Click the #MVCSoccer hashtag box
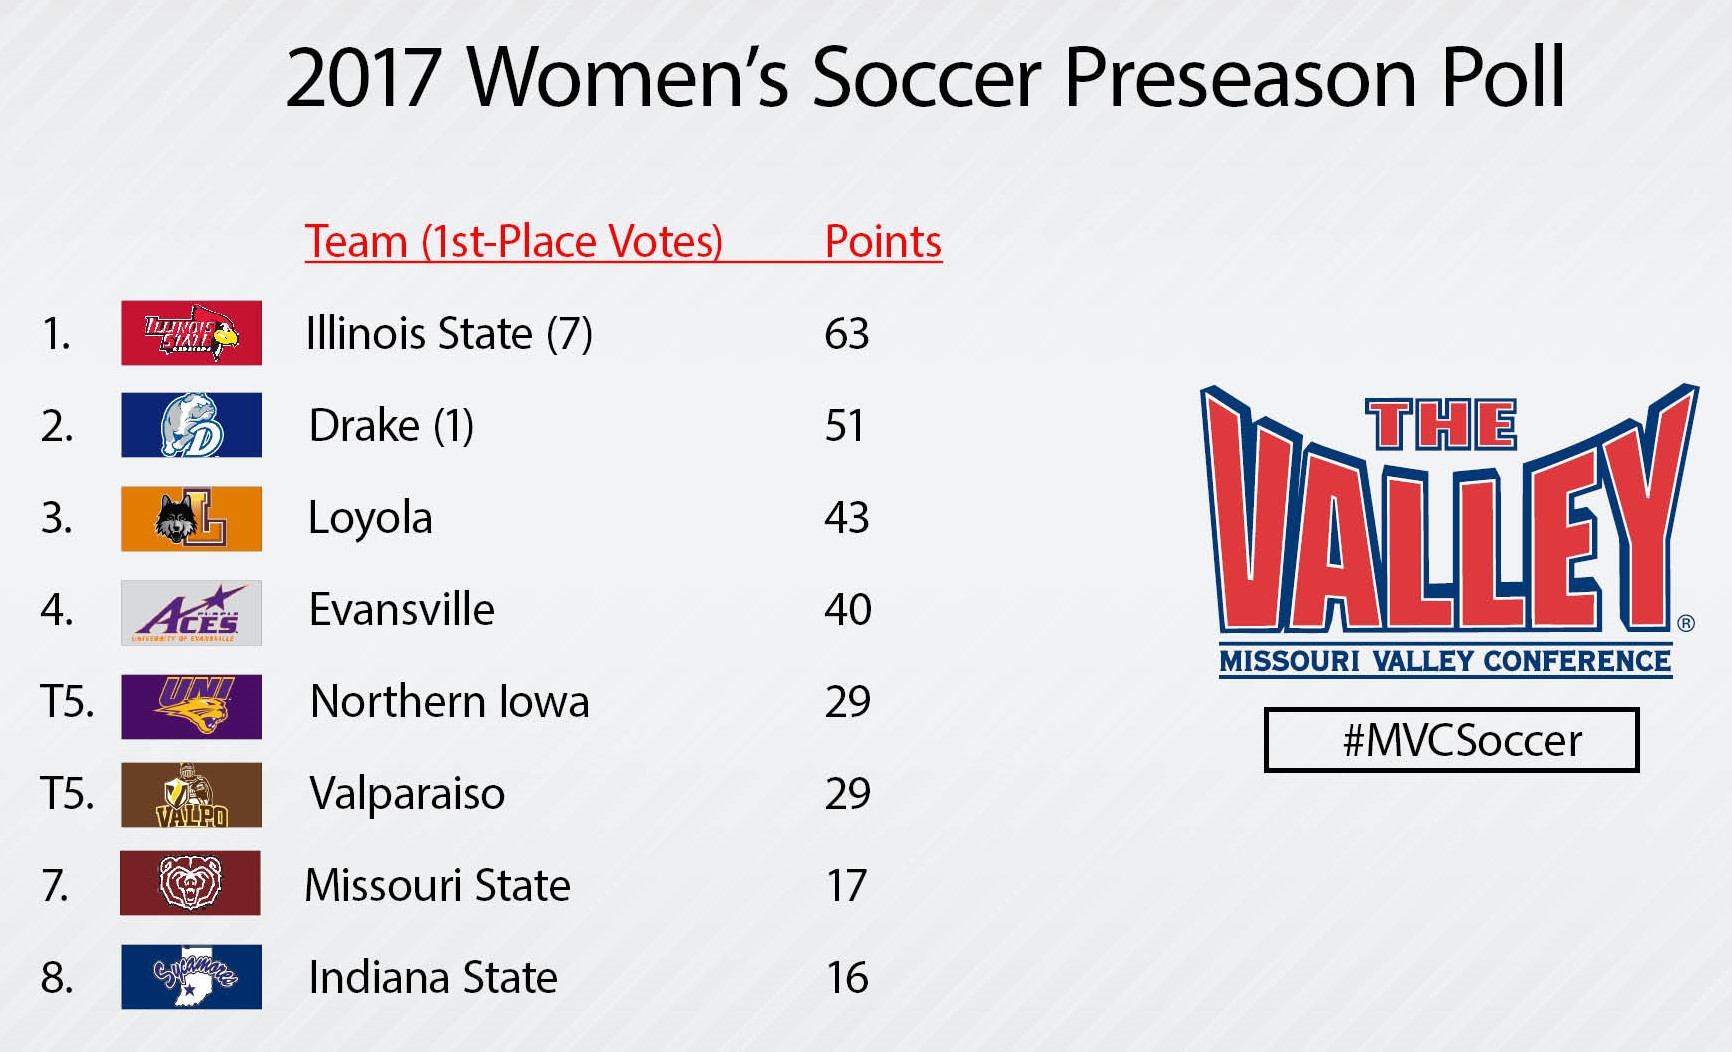This screenshot has width=1732, height=1052. click(x=1451, y=740)
